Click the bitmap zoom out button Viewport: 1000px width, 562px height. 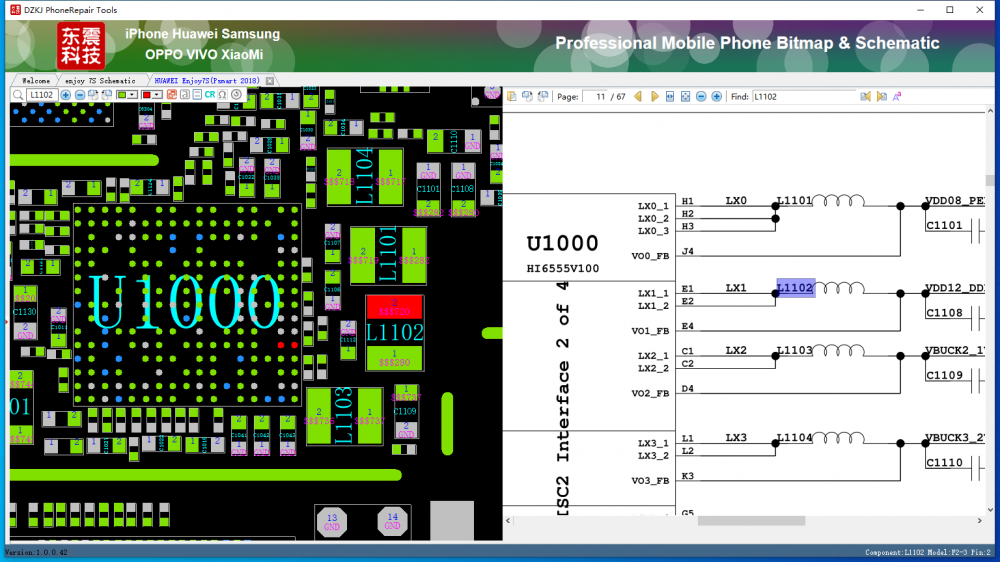point(79,95)
